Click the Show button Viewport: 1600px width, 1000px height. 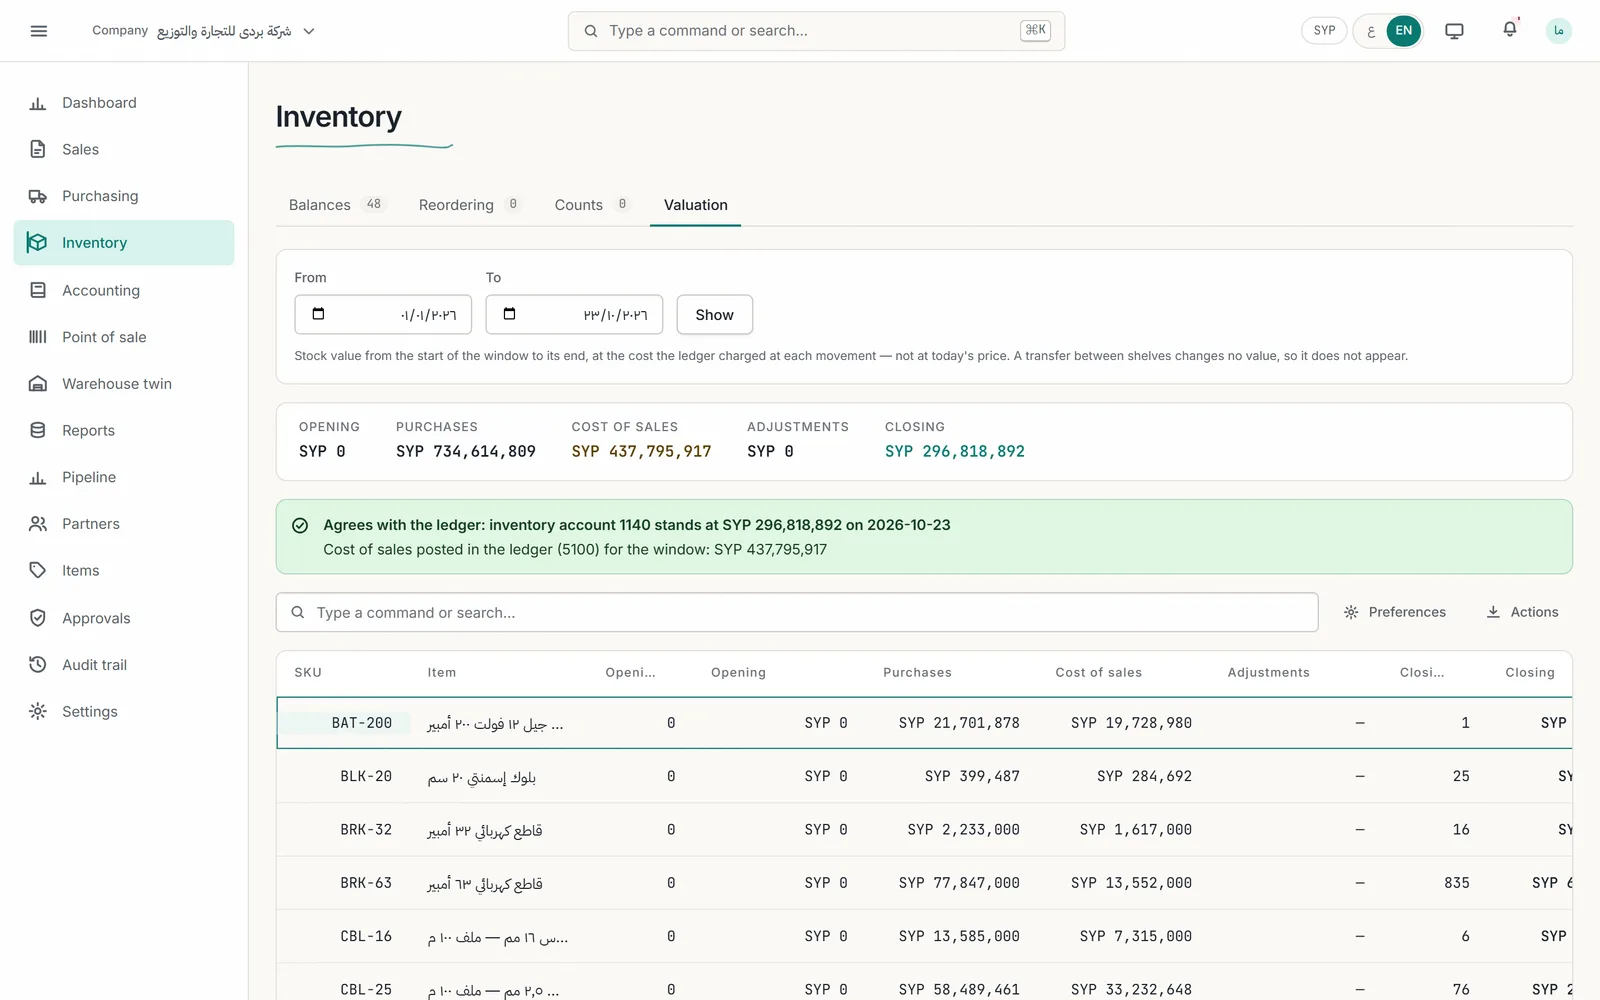(715, 315)
